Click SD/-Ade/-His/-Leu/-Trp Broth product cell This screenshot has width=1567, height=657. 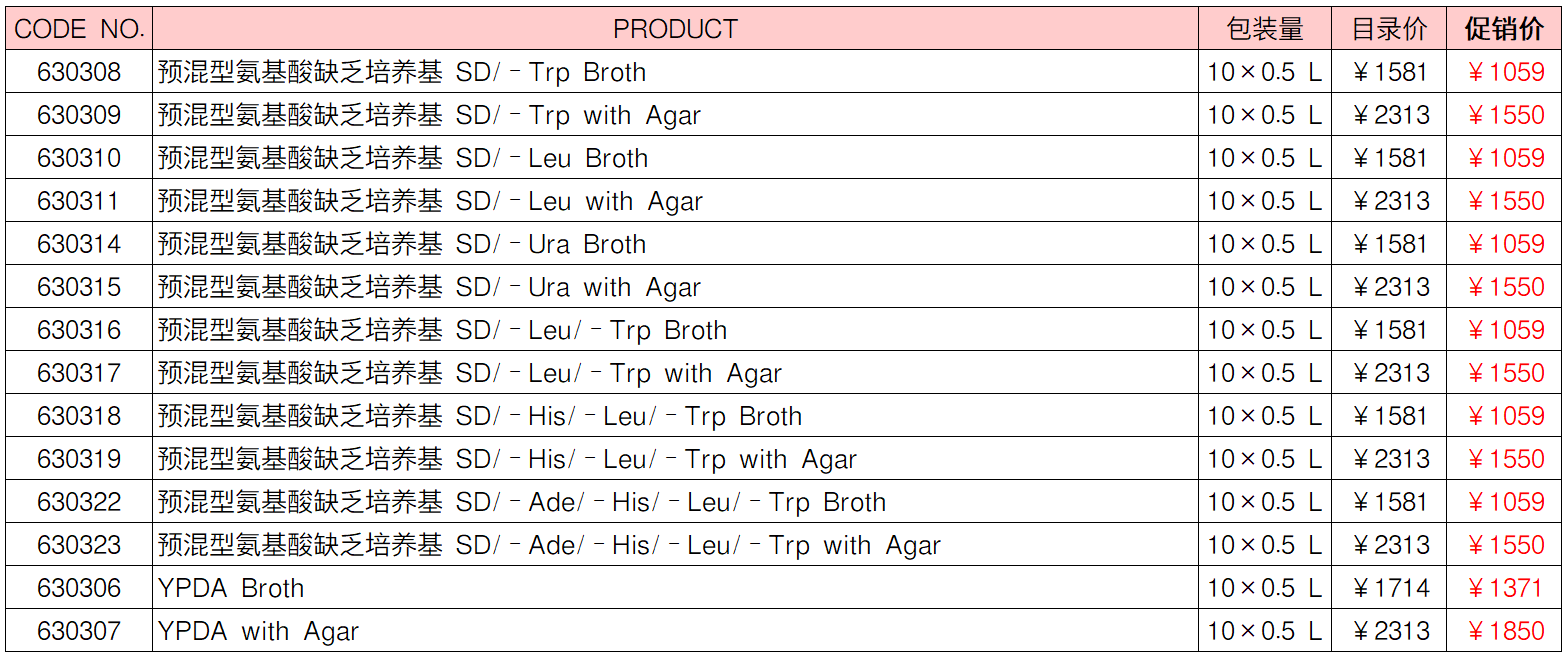point(675,502)
